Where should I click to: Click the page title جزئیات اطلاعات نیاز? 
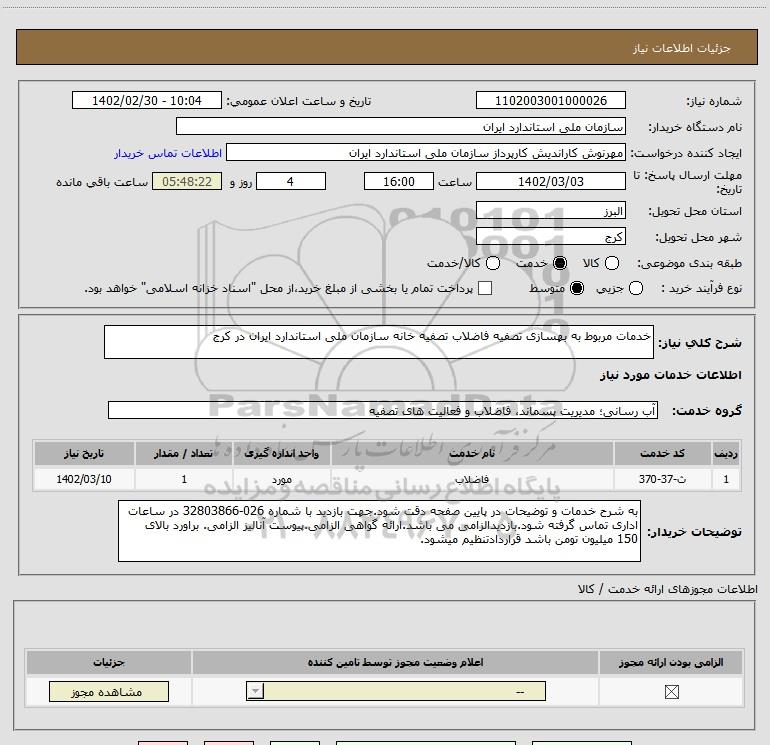coord(682,48)
